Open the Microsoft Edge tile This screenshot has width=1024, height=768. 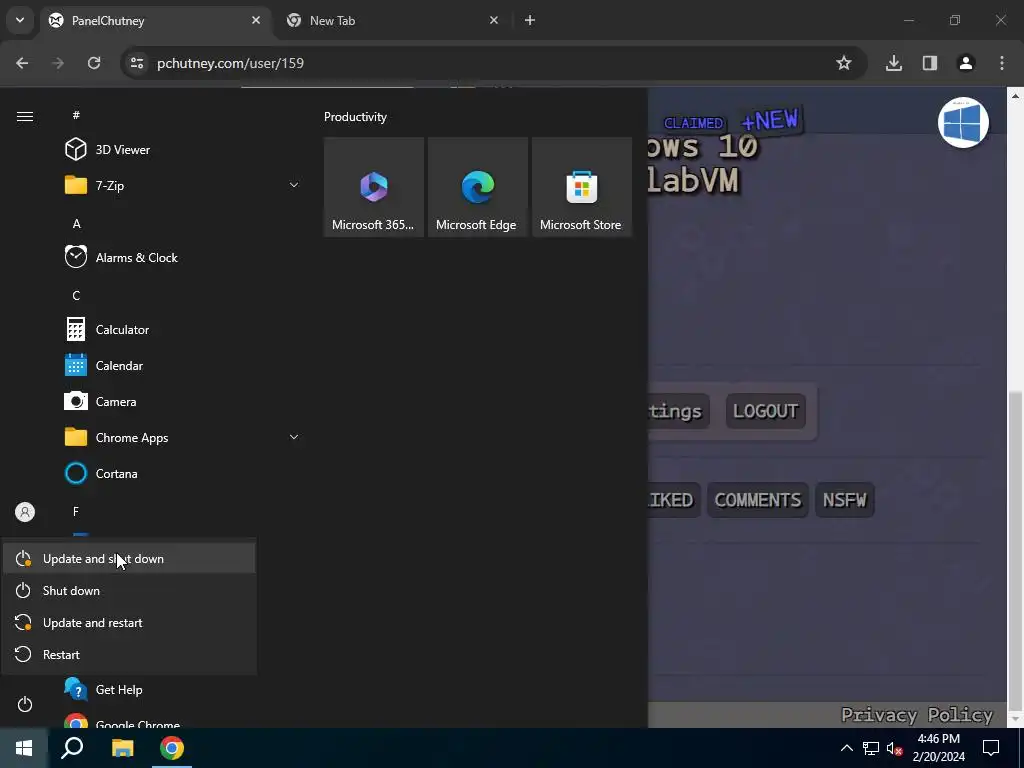point(477,187)
